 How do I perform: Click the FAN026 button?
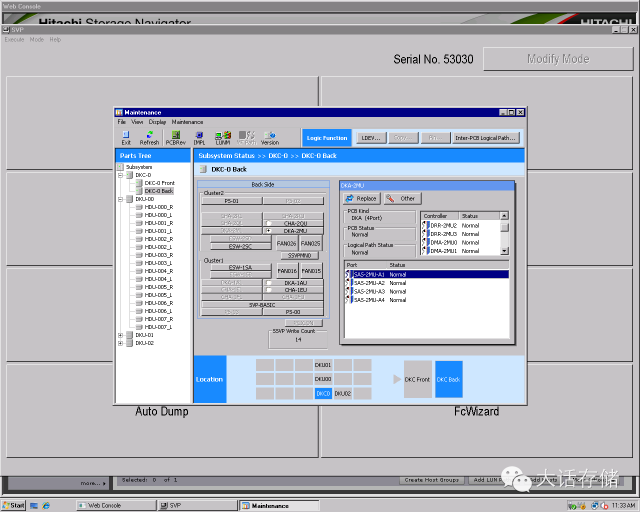click(286, 244)
